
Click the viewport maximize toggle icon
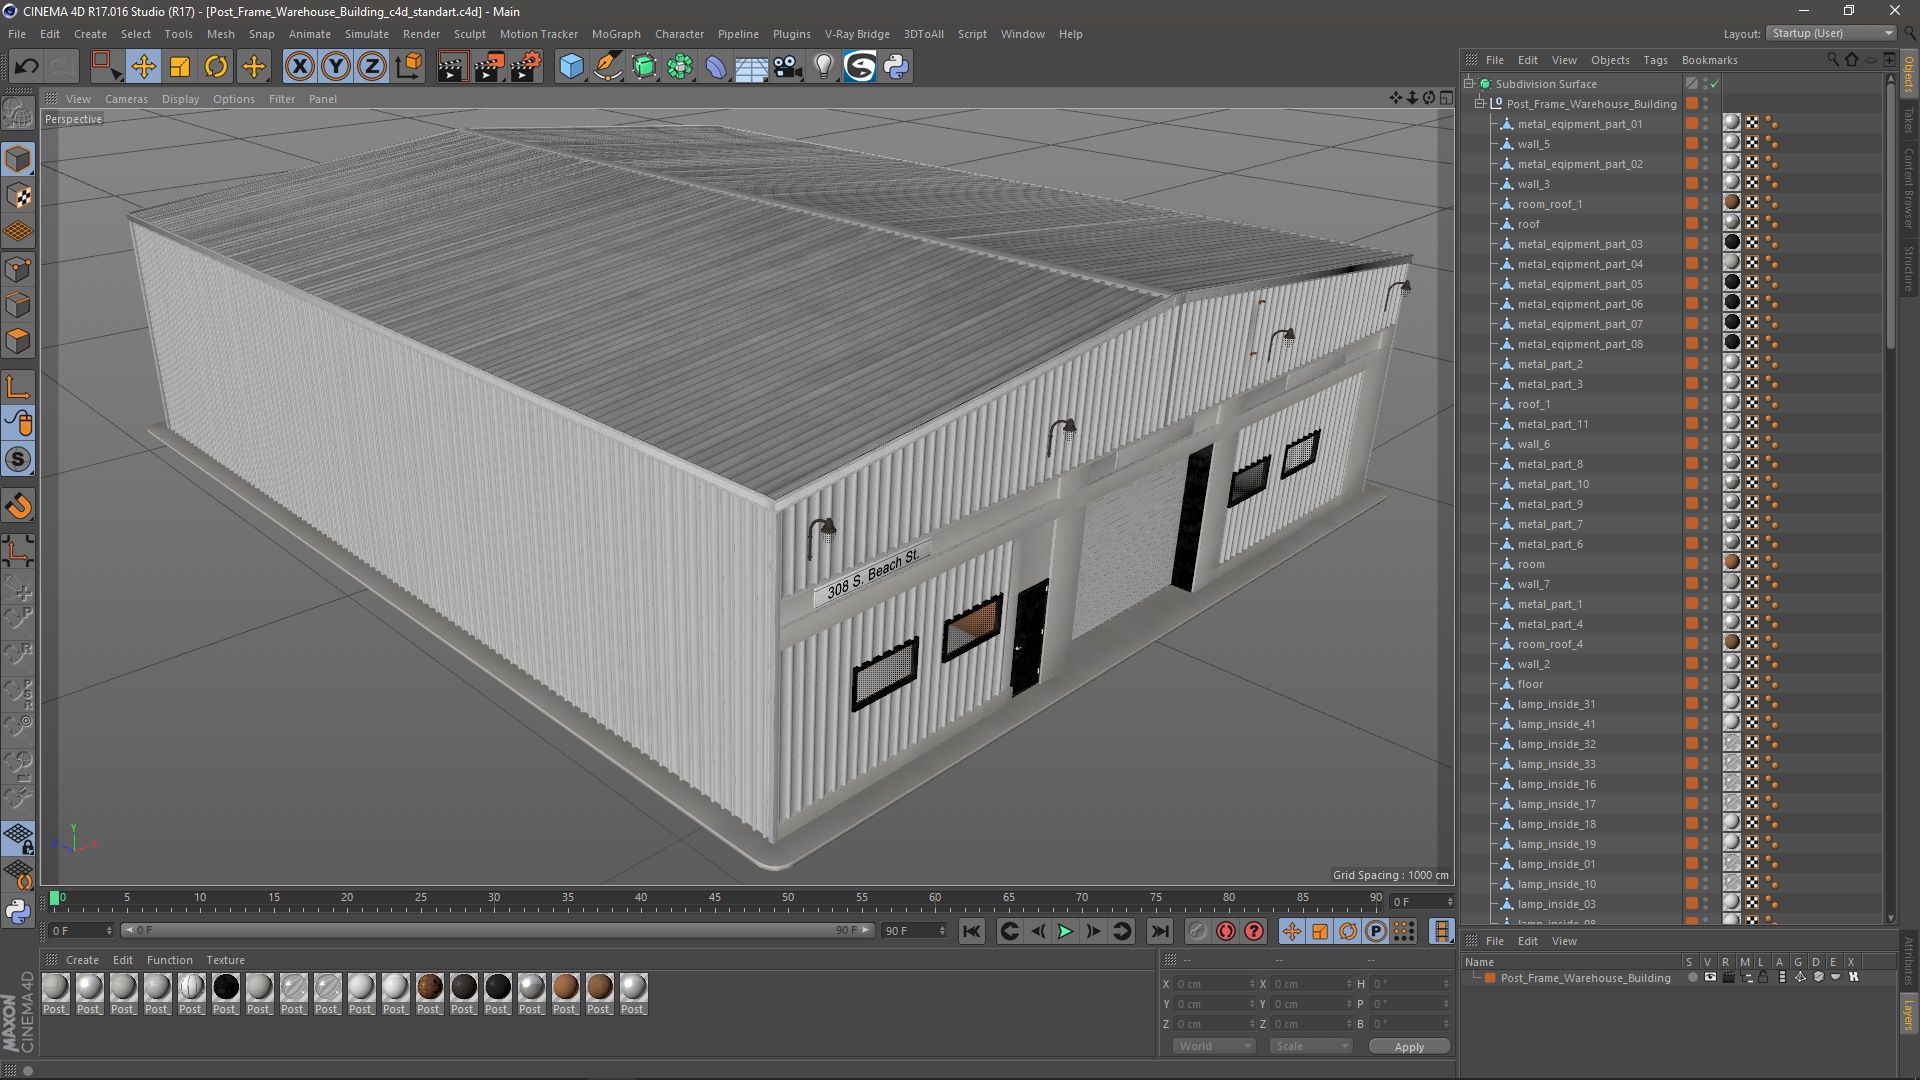point(1446,98)
